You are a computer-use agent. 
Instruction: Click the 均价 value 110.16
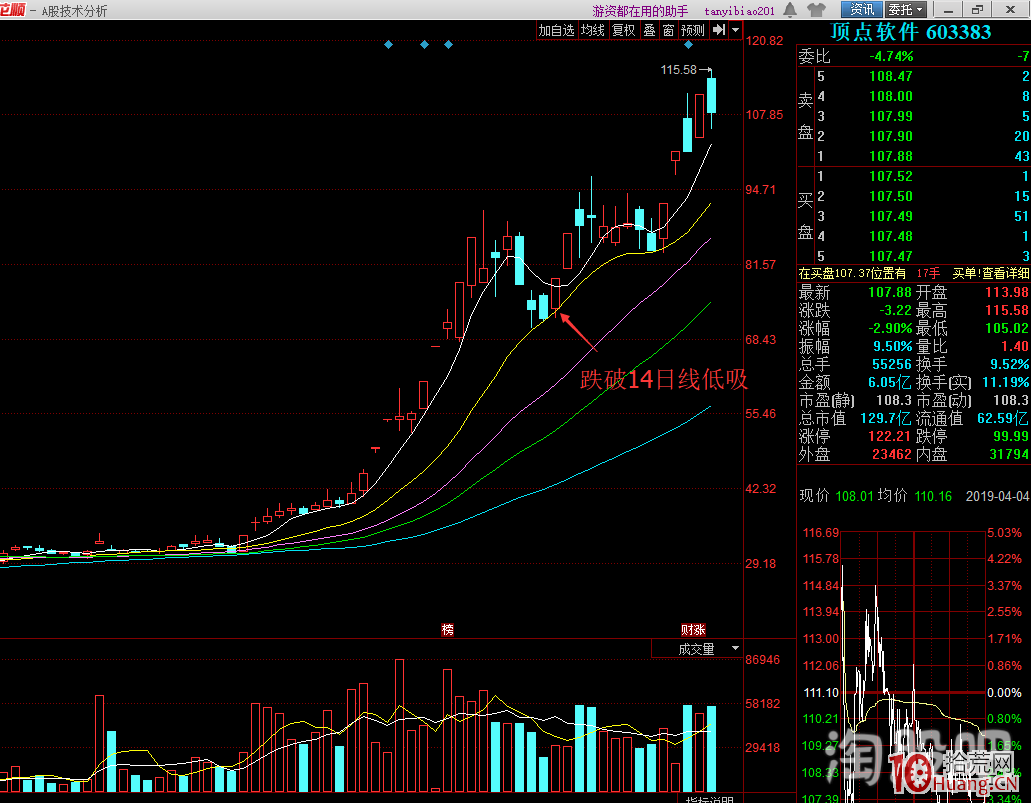pos(933,496)
